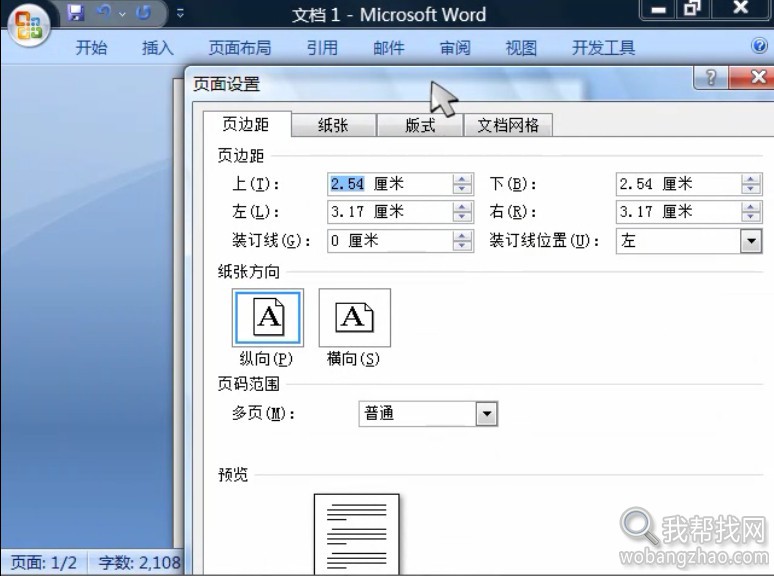The width and height of the screenshot is (774, 576).
Task: Open the 引用 ribbon tab
Action: tap(322, 48)
